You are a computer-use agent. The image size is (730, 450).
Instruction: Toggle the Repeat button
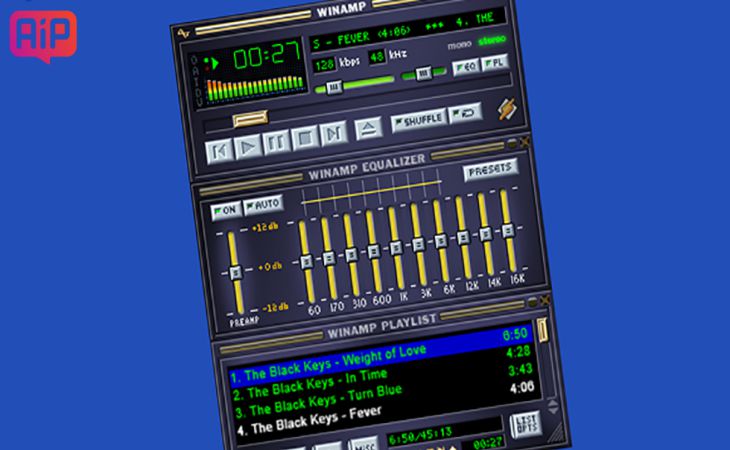coord(463,111)
